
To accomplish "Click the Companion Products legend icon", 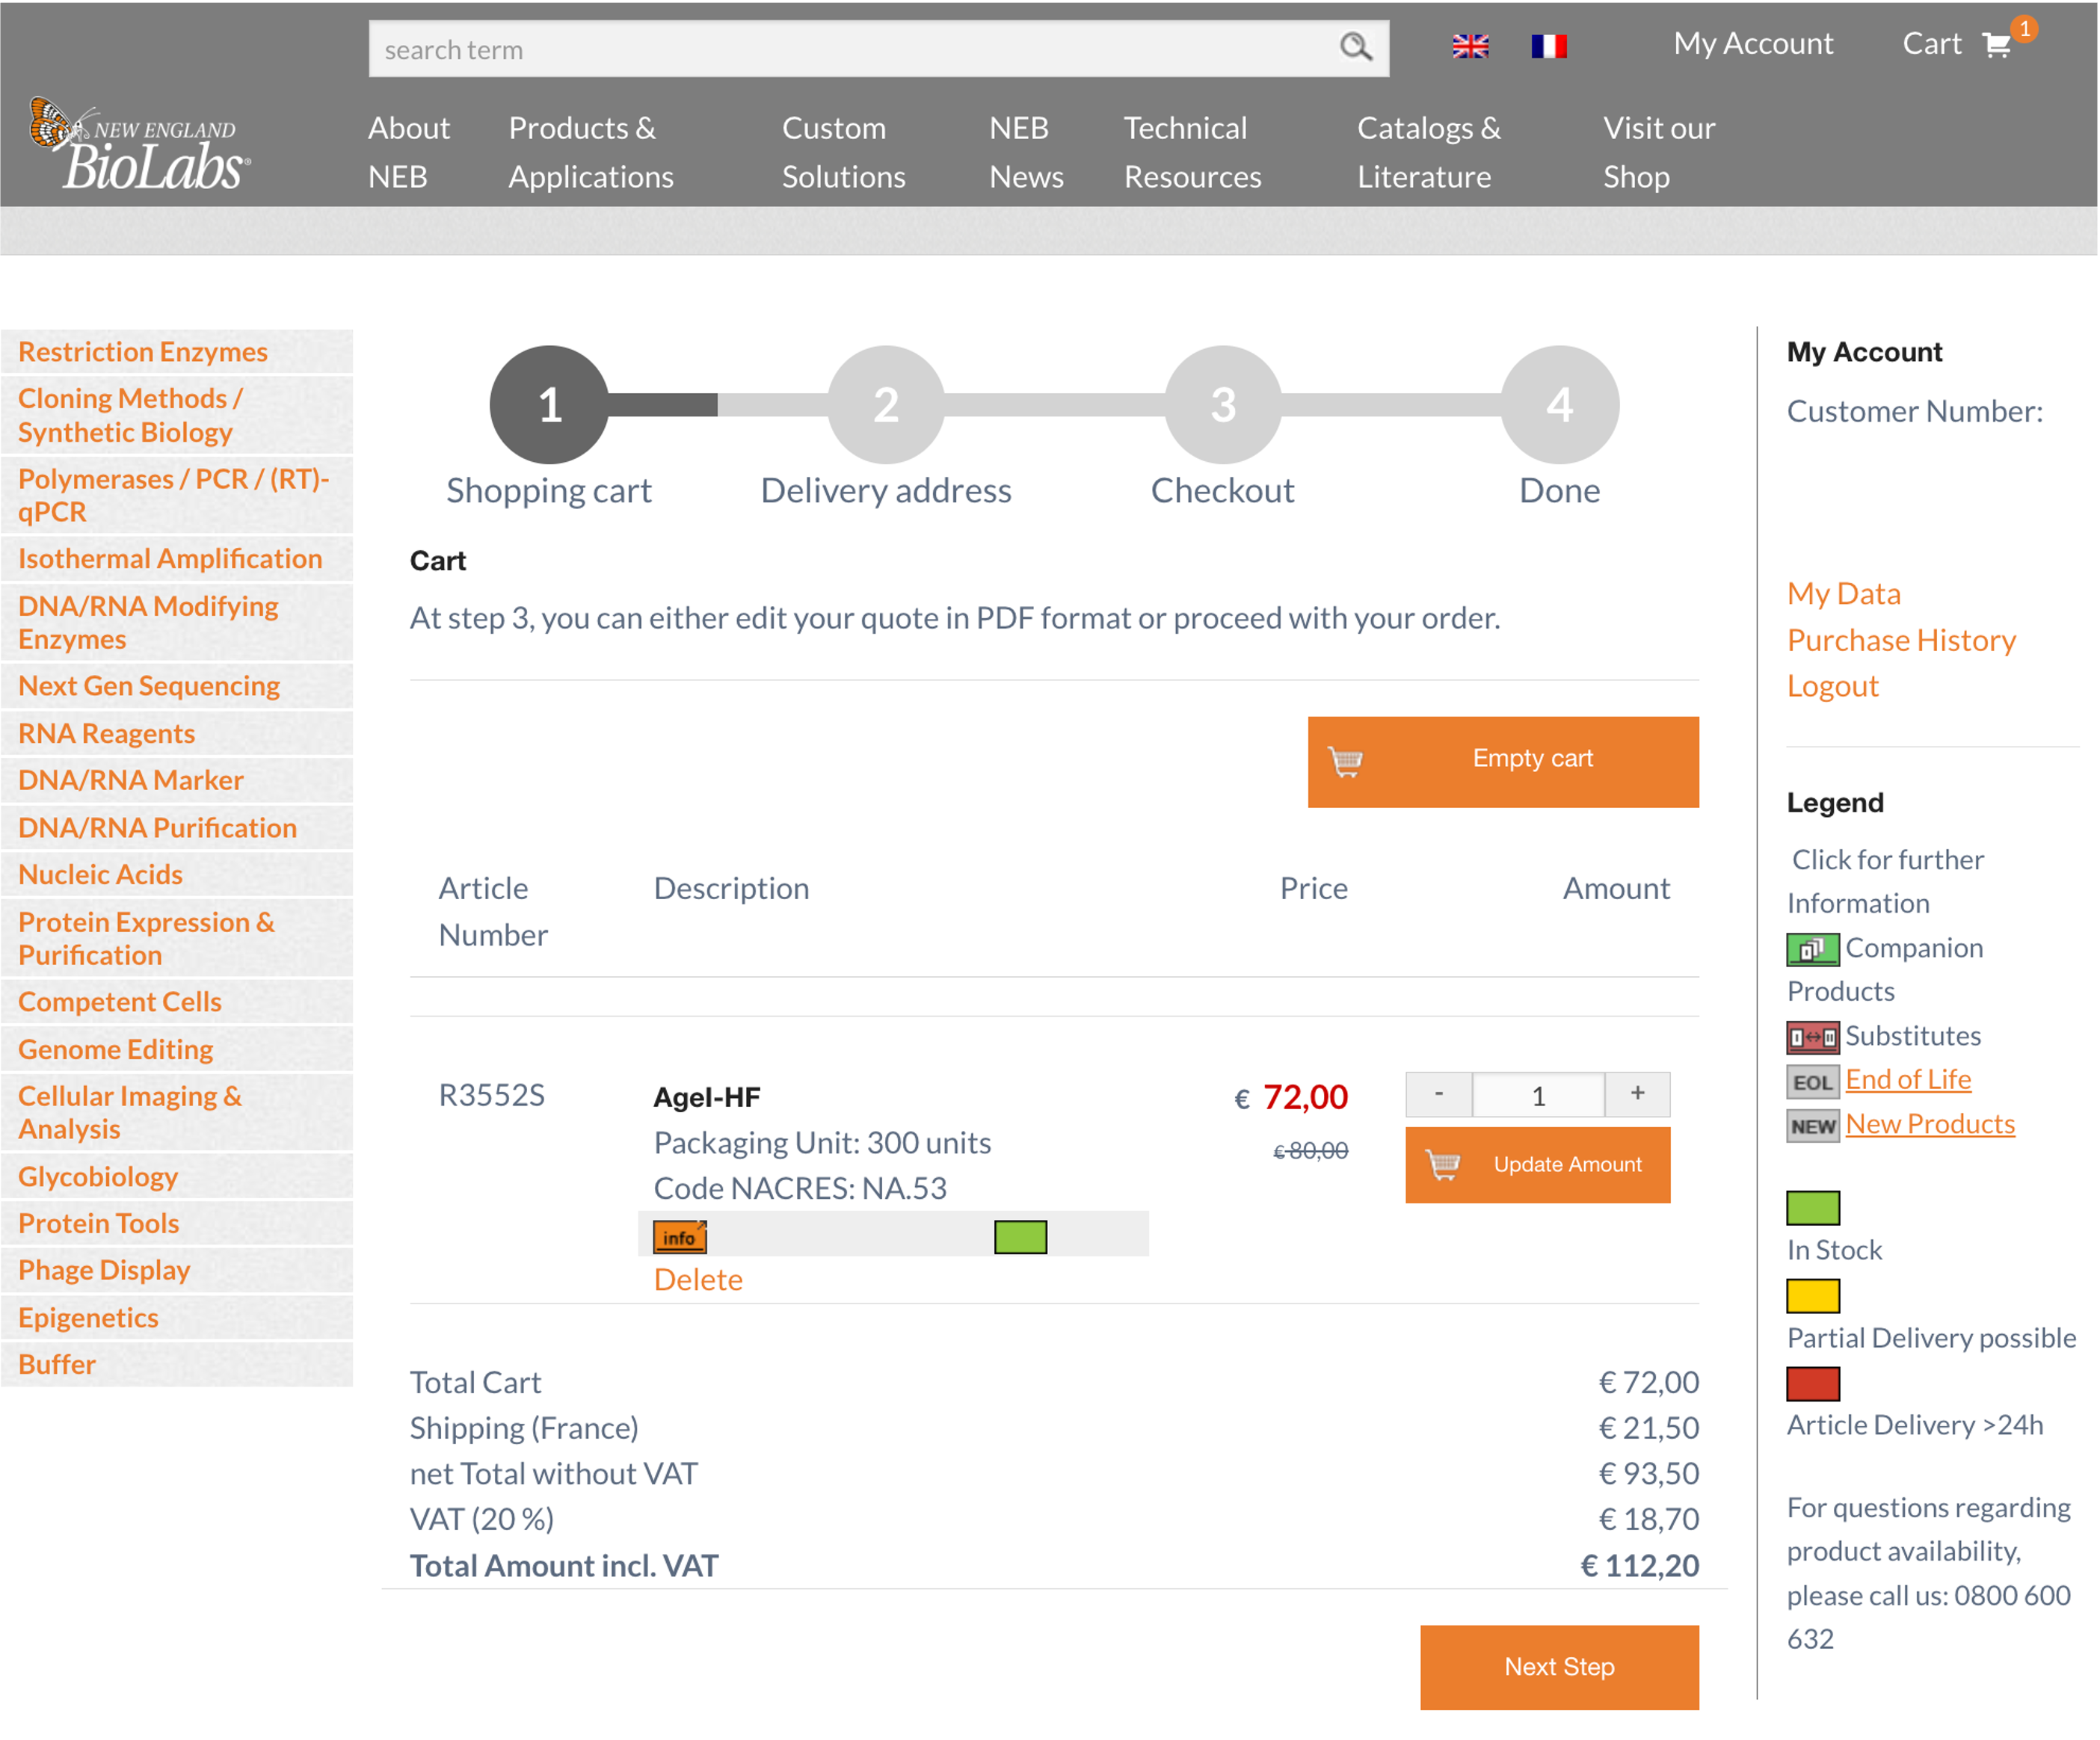I will (1812, 949).
